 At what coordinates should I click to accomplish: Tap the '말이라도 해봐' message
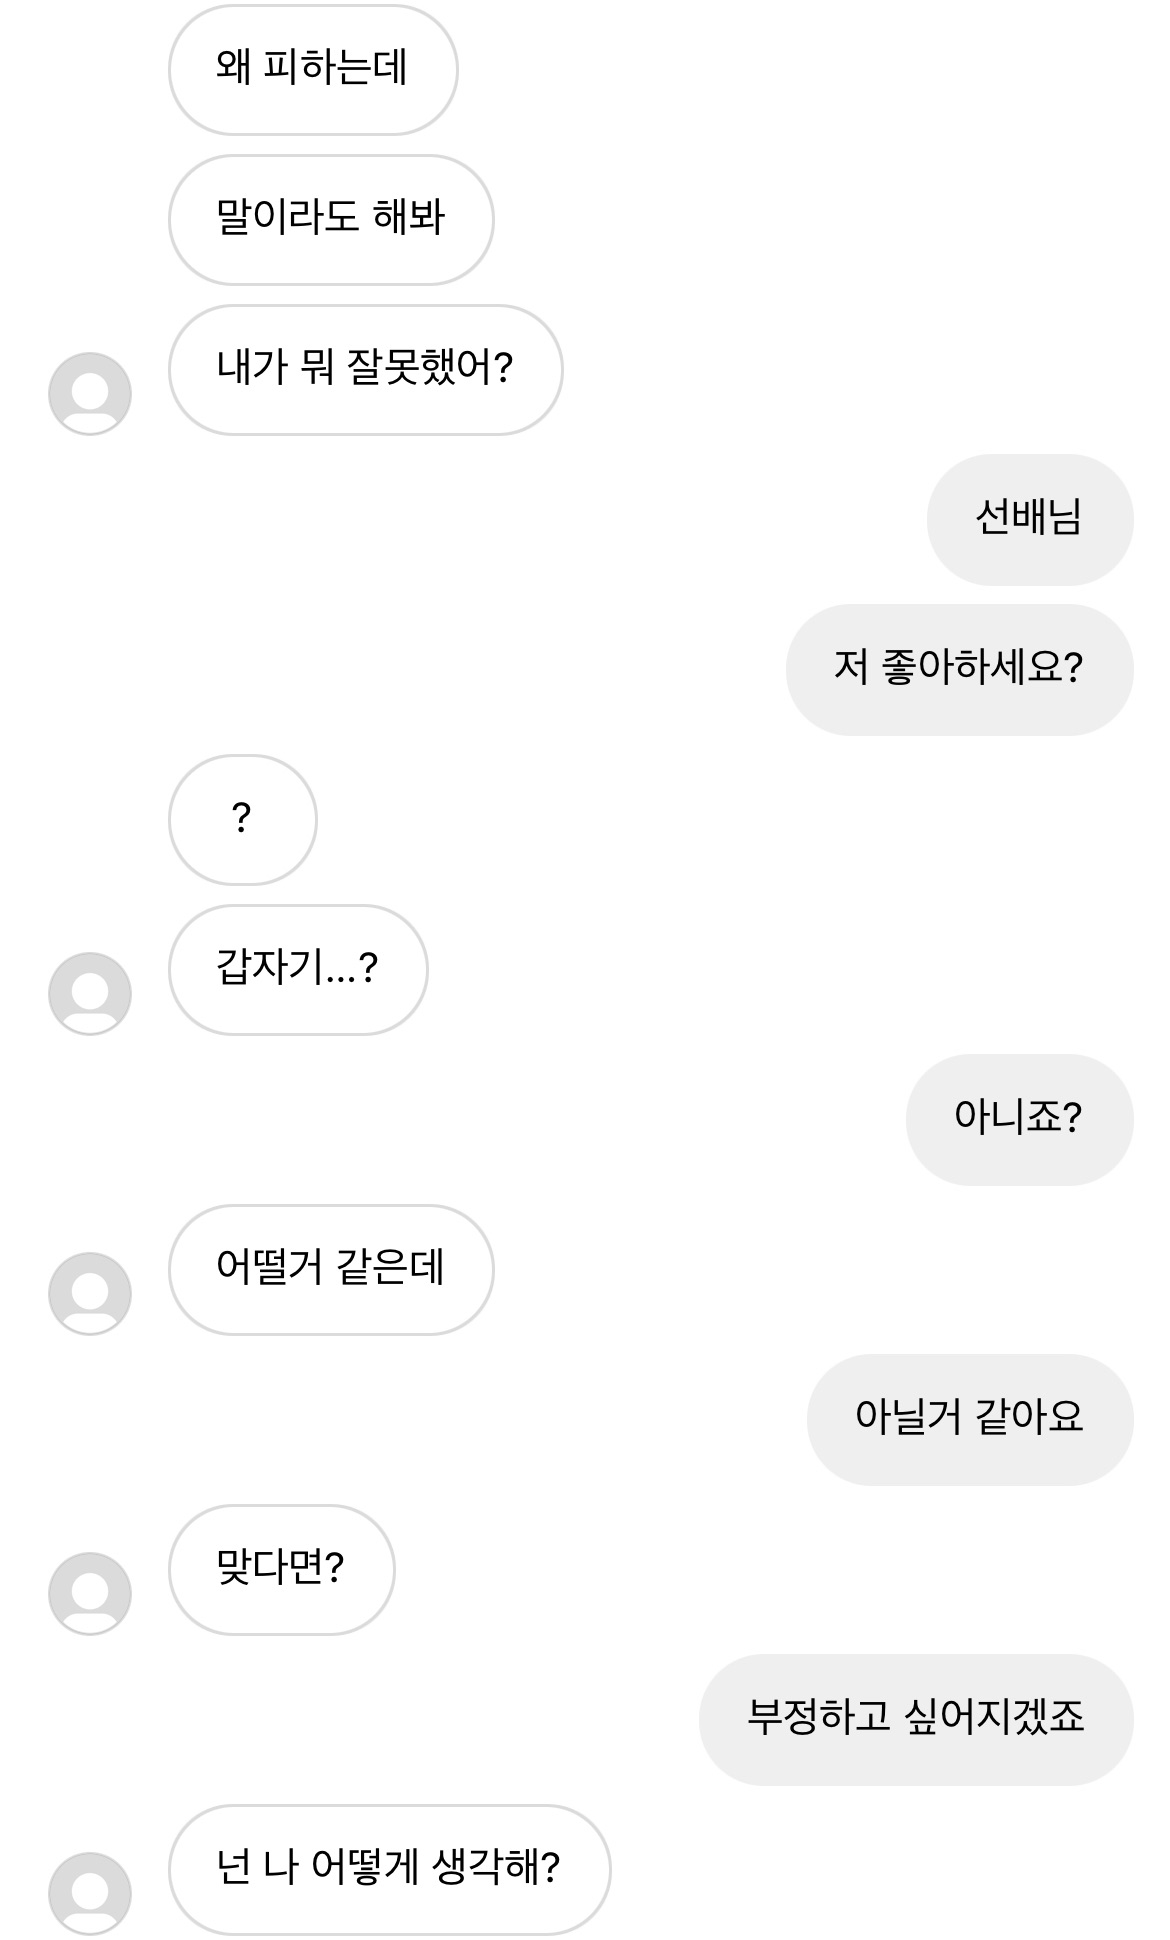330,219
